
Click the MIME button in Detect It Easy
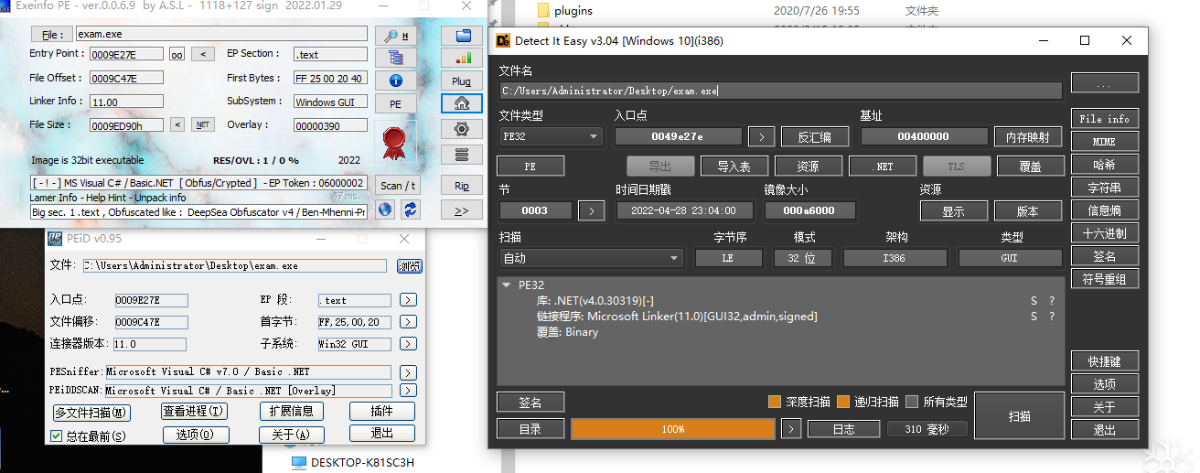pos(1104,141)
